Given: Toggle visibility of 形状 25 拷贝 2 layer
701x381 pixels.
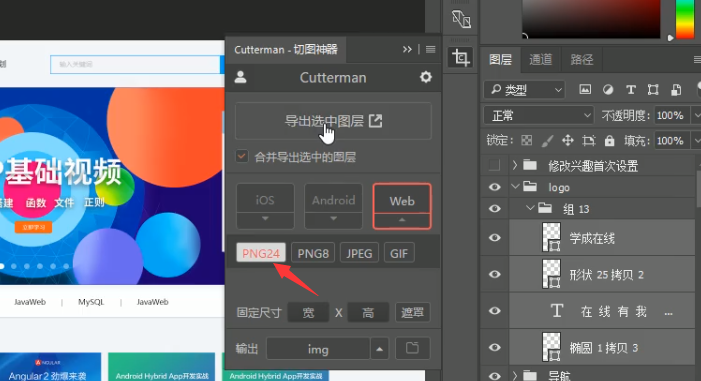Looking at the screenshot, I should [x=494, y=274].
